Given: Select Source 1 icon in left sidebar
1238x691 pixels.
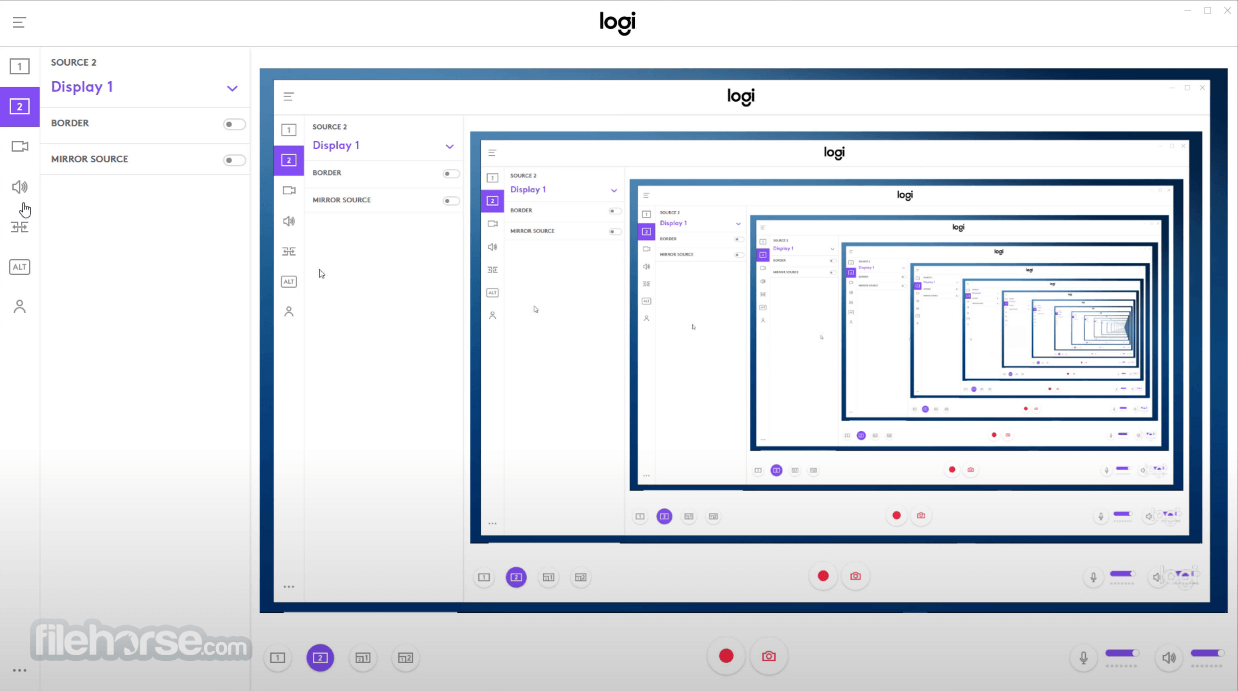Looking at the screenshot, I should pos(19,67).
